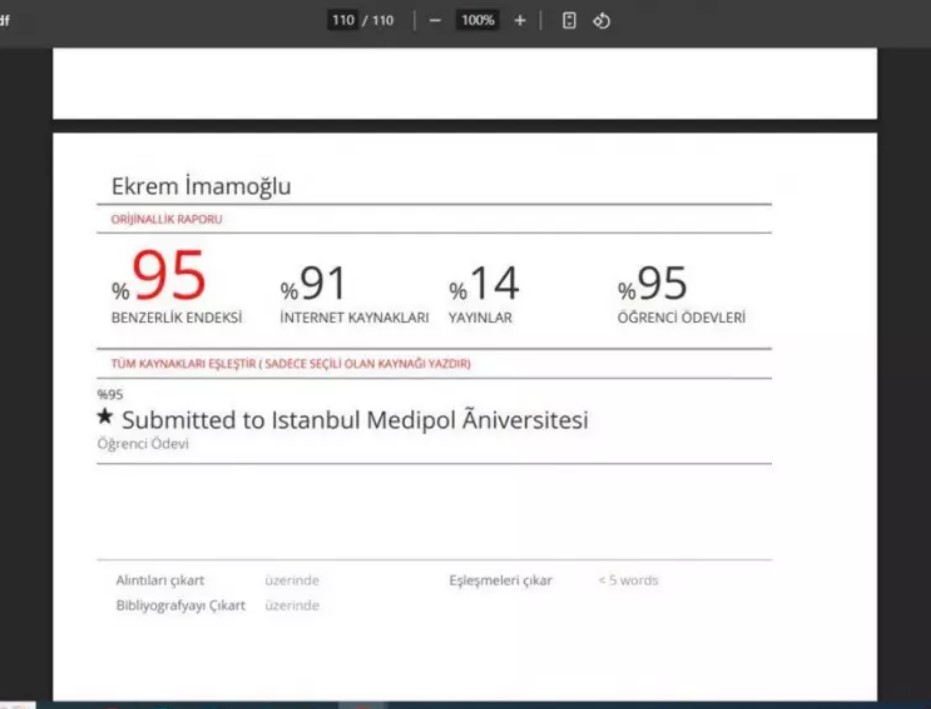
Task: Click the ORİJİNALLİK RAPORU heading
Action: (x=166, y=219)
